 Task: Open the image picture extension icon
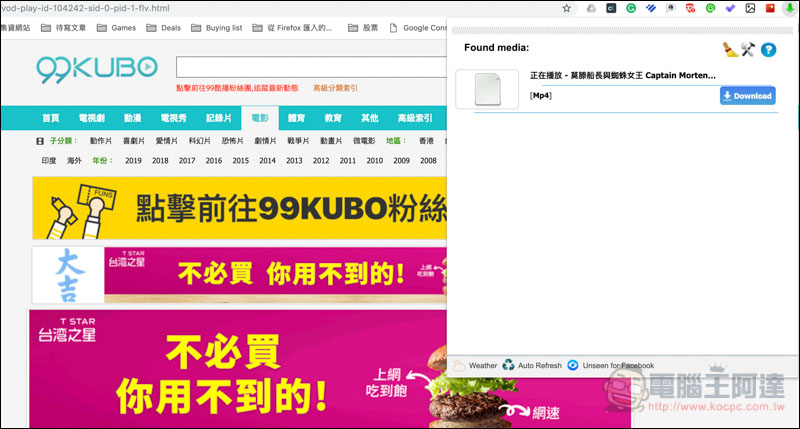click(750, 8)
